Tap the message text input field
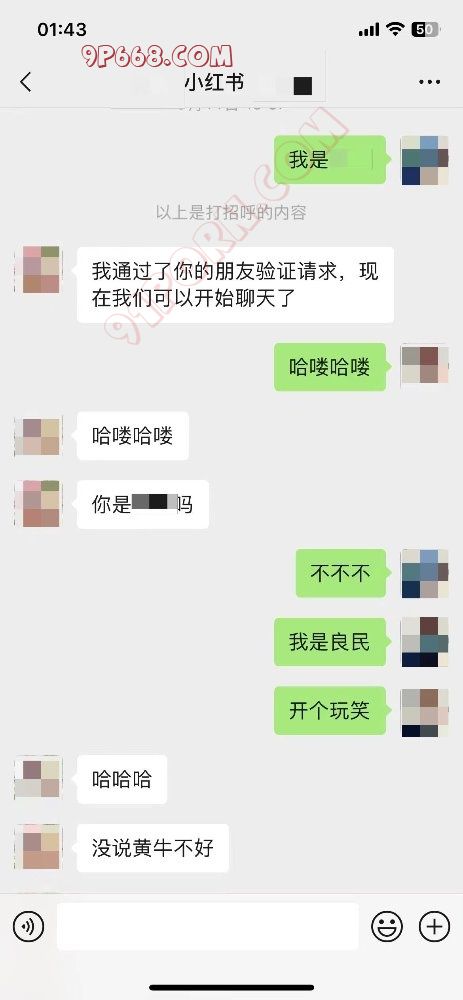 [208, 926]
